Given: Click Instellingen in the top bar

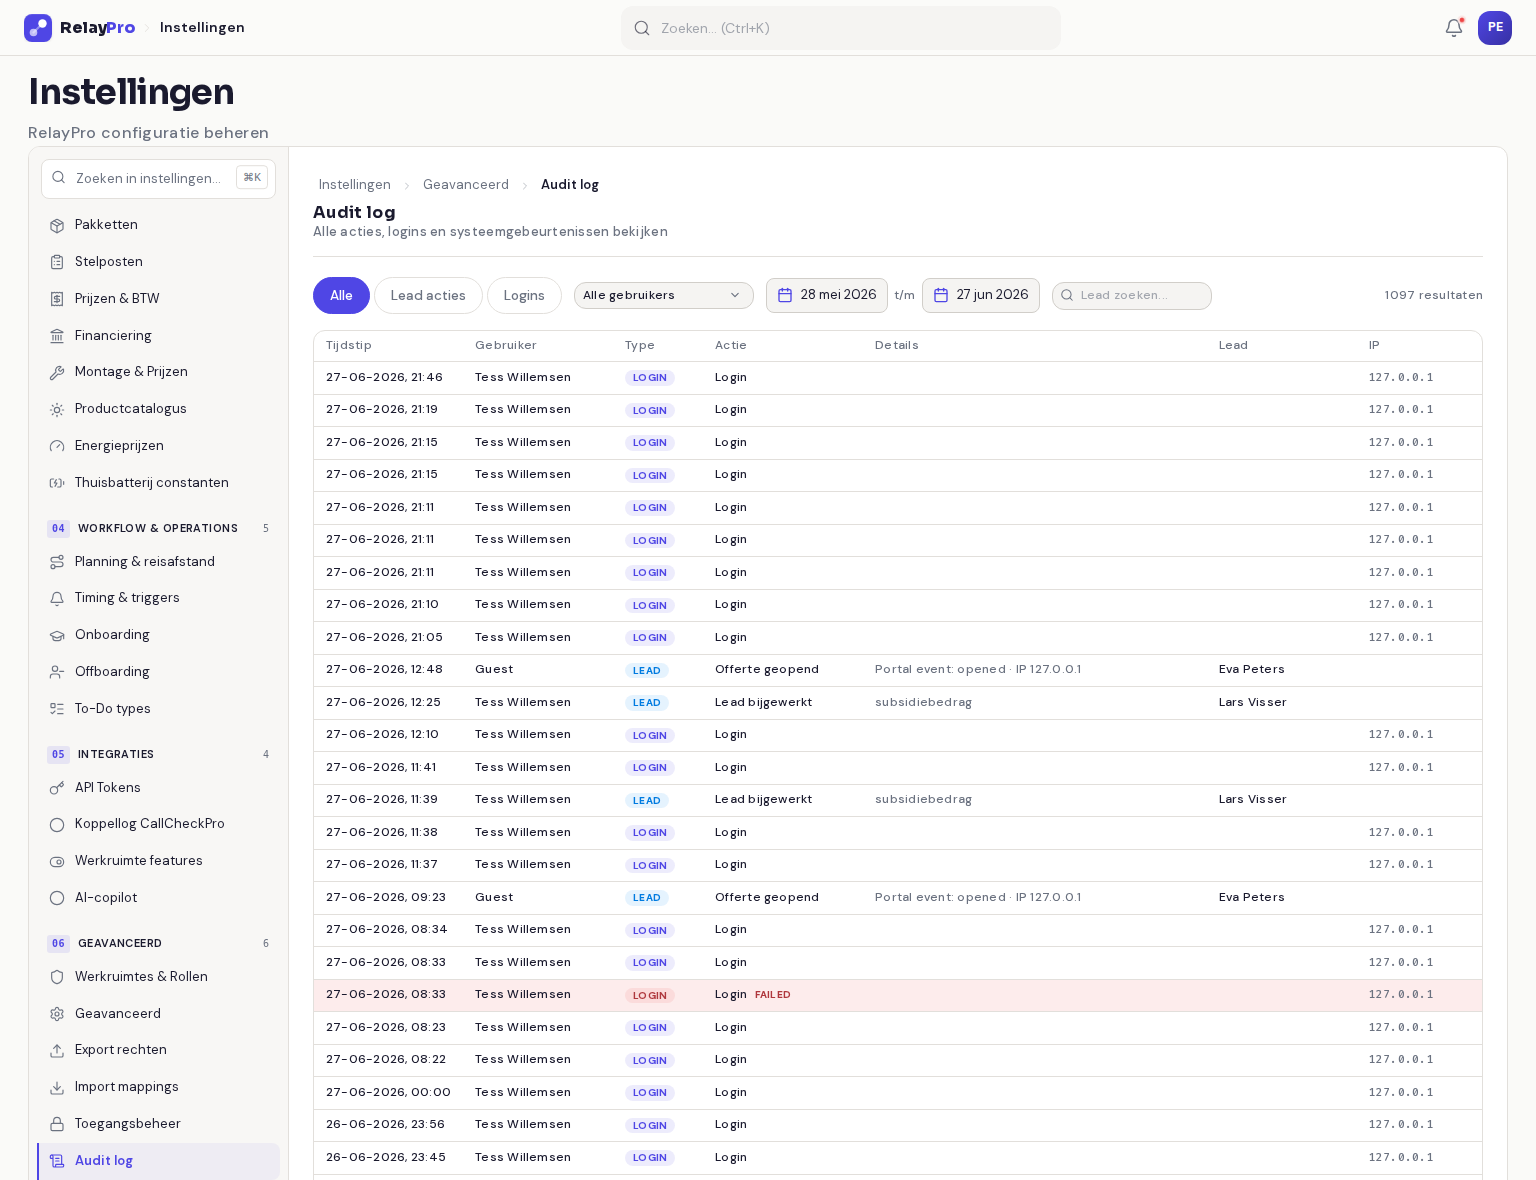Looking at the screenshot, I should (202, 28).
